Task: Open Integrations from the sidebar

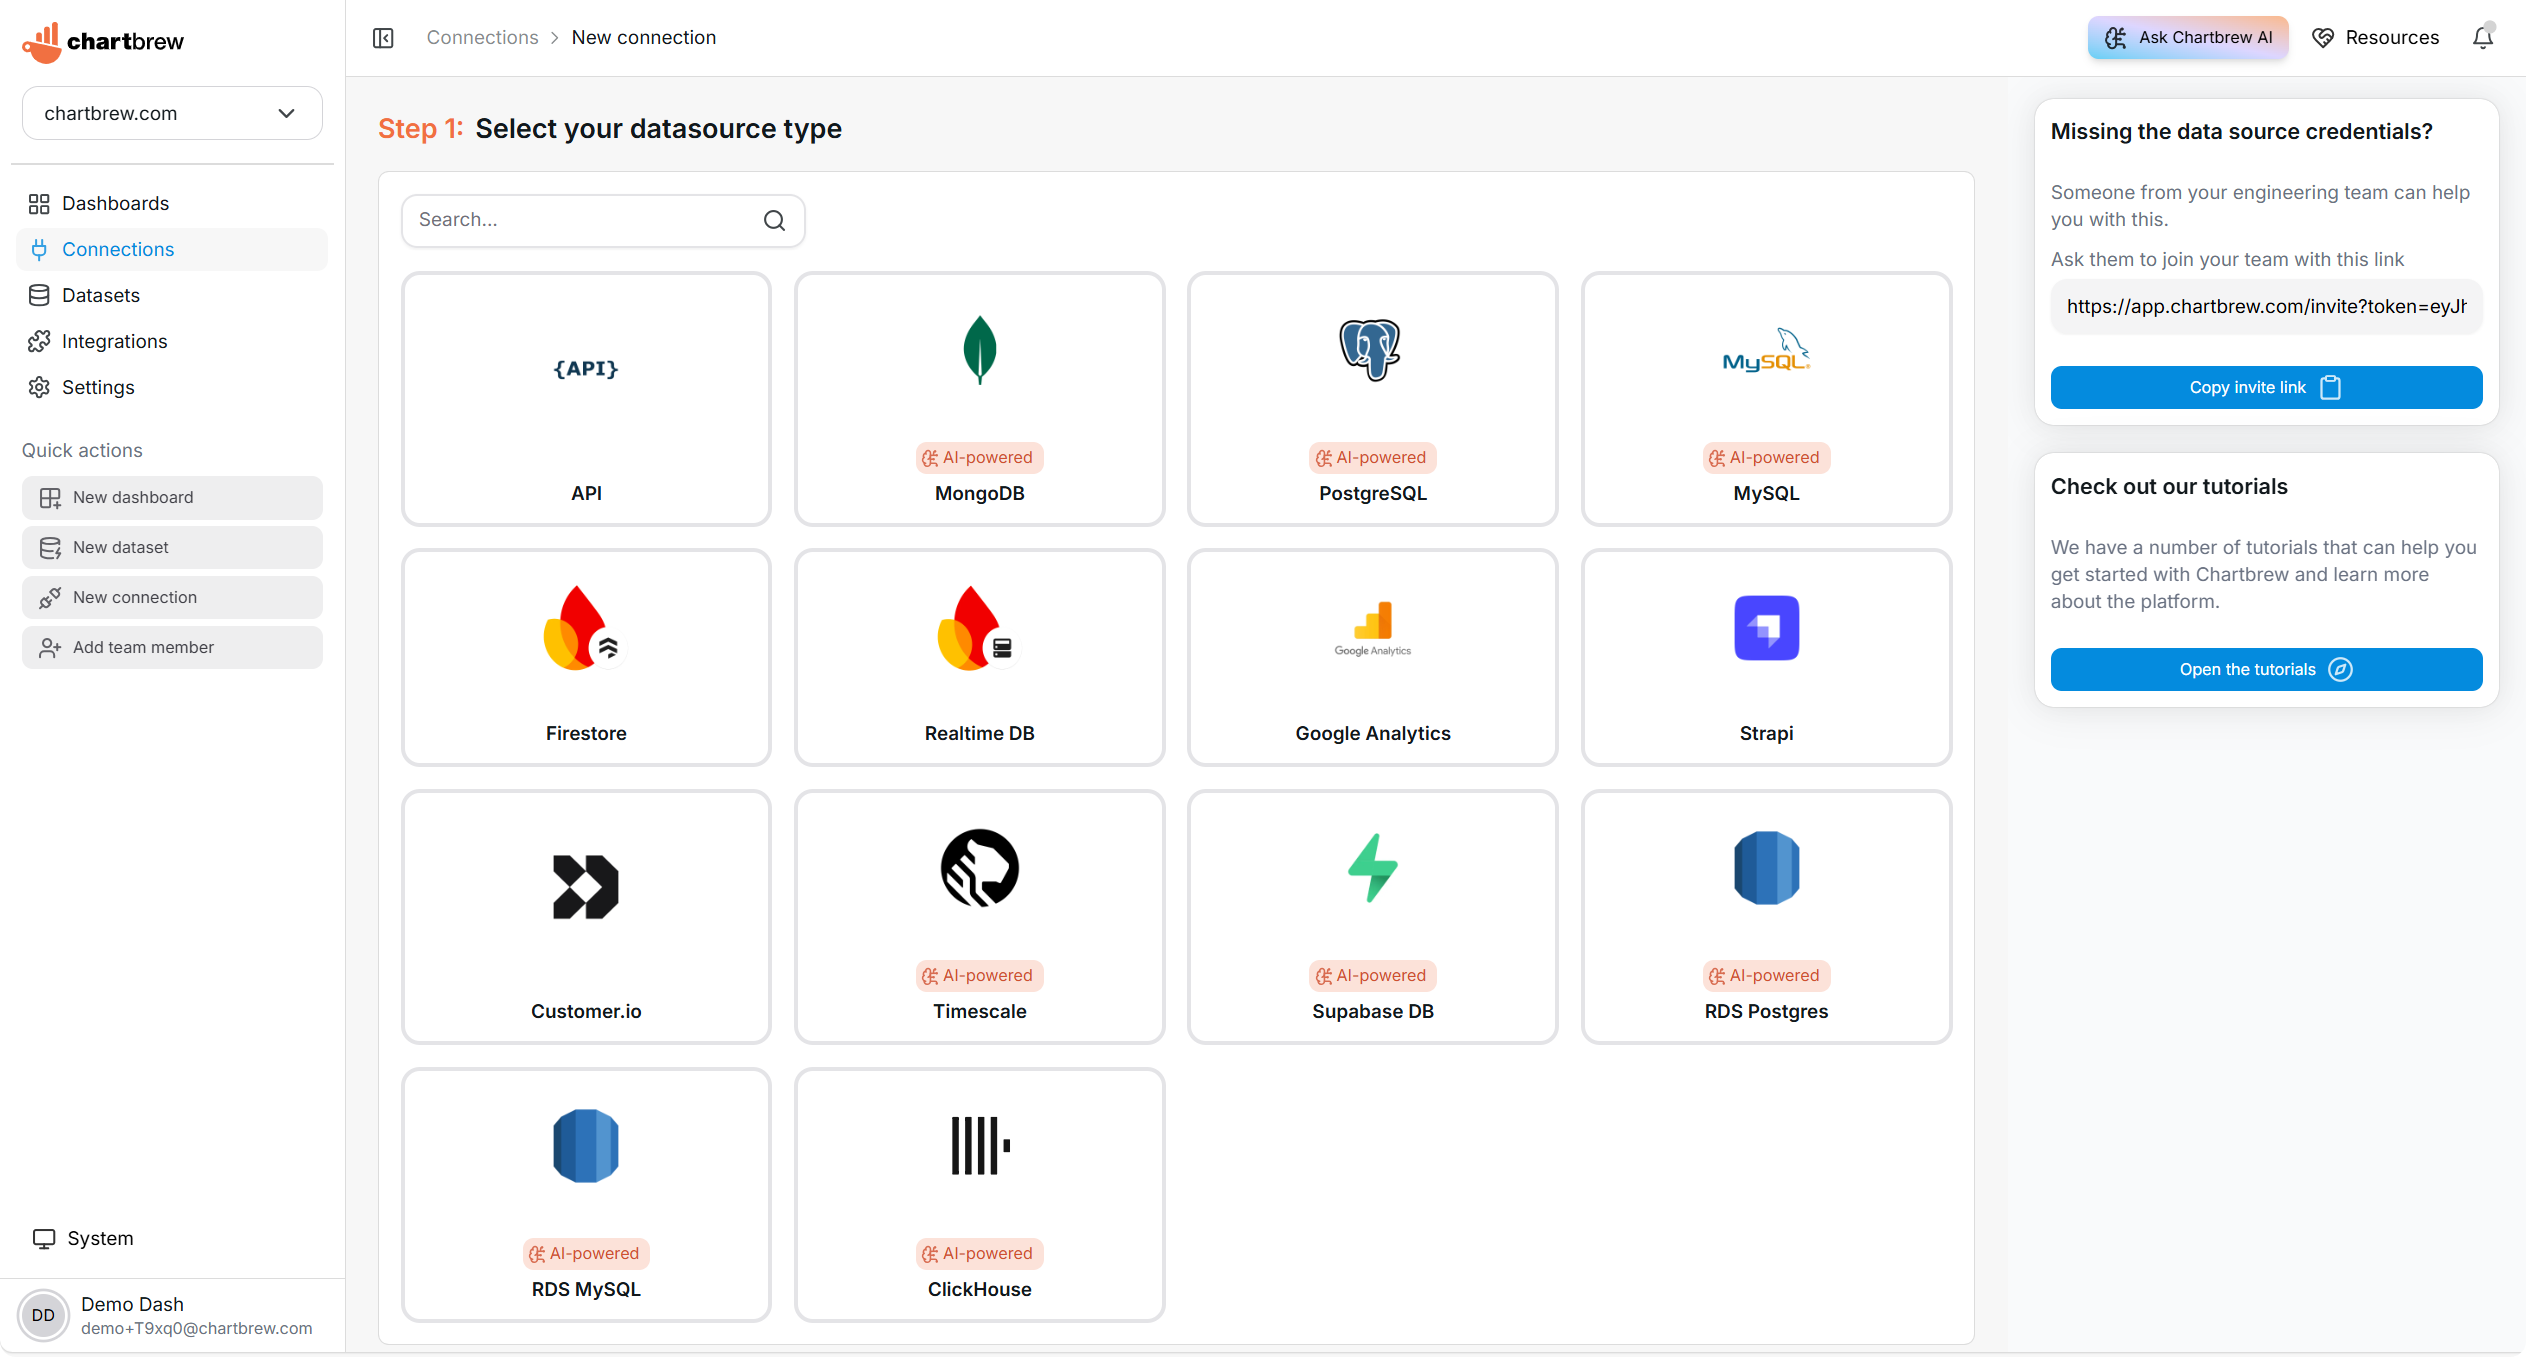Action: pos(114,341)
